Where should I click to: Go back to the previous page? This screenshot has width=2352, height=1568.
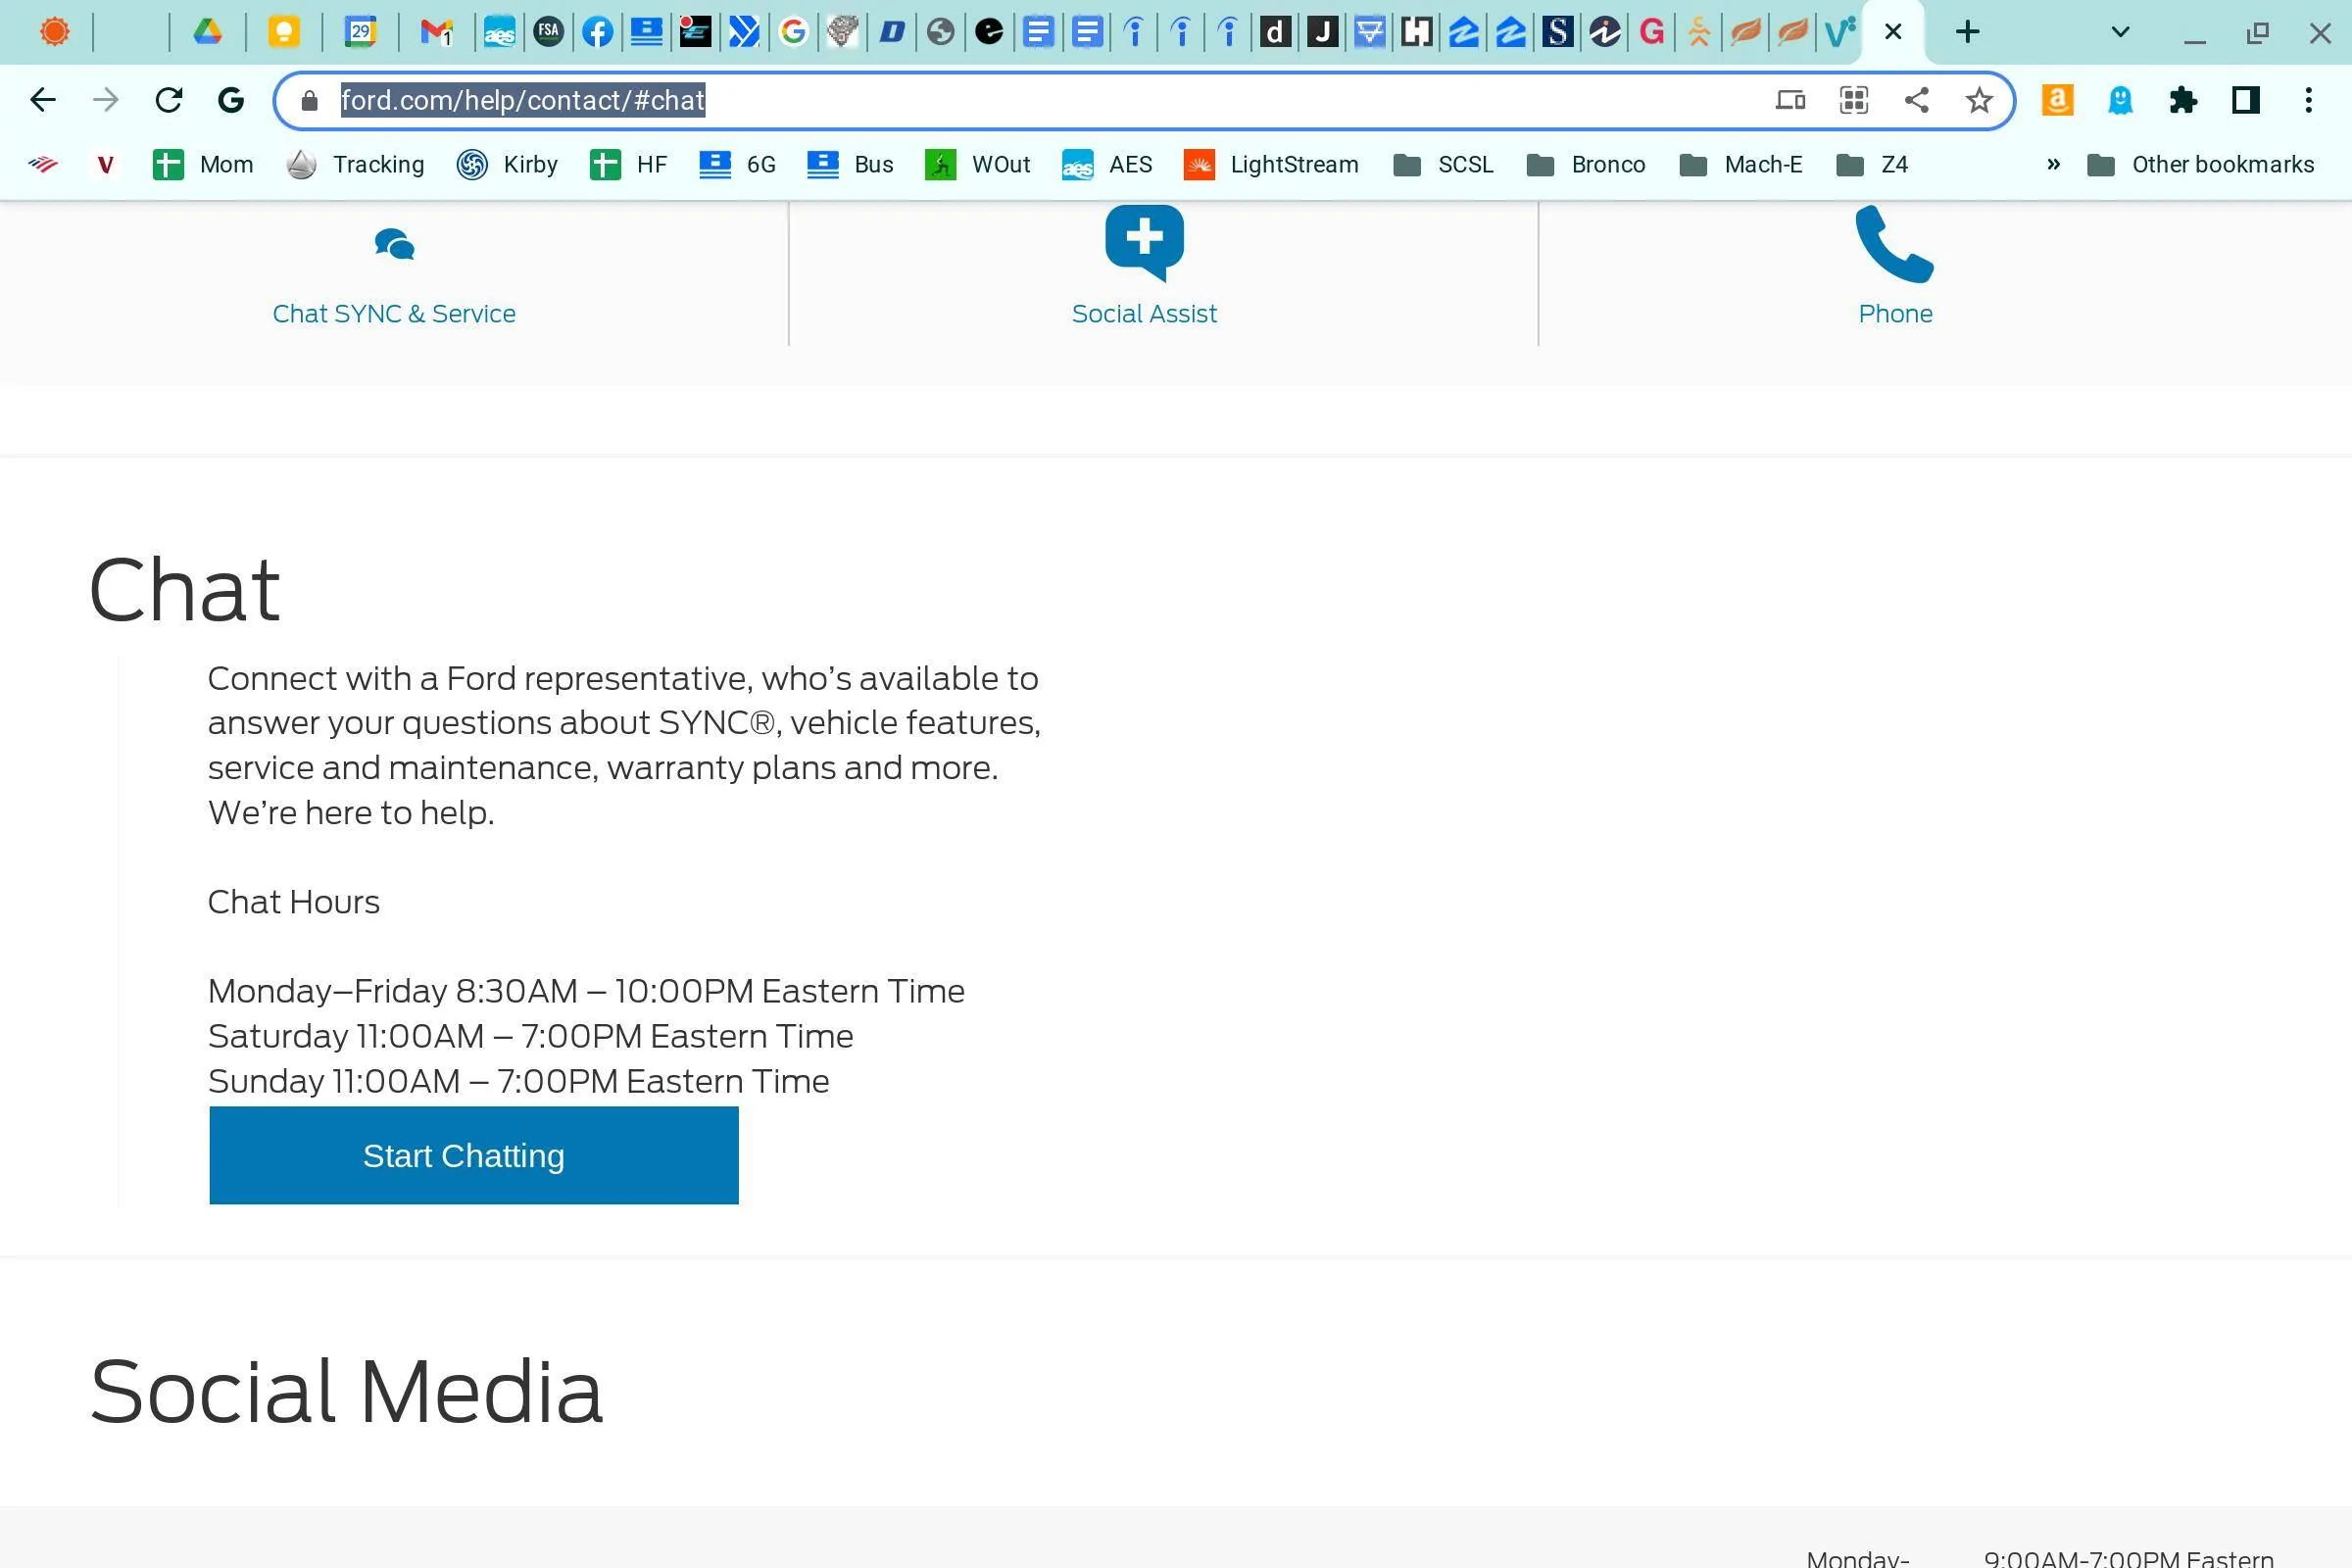pos(43,100)
